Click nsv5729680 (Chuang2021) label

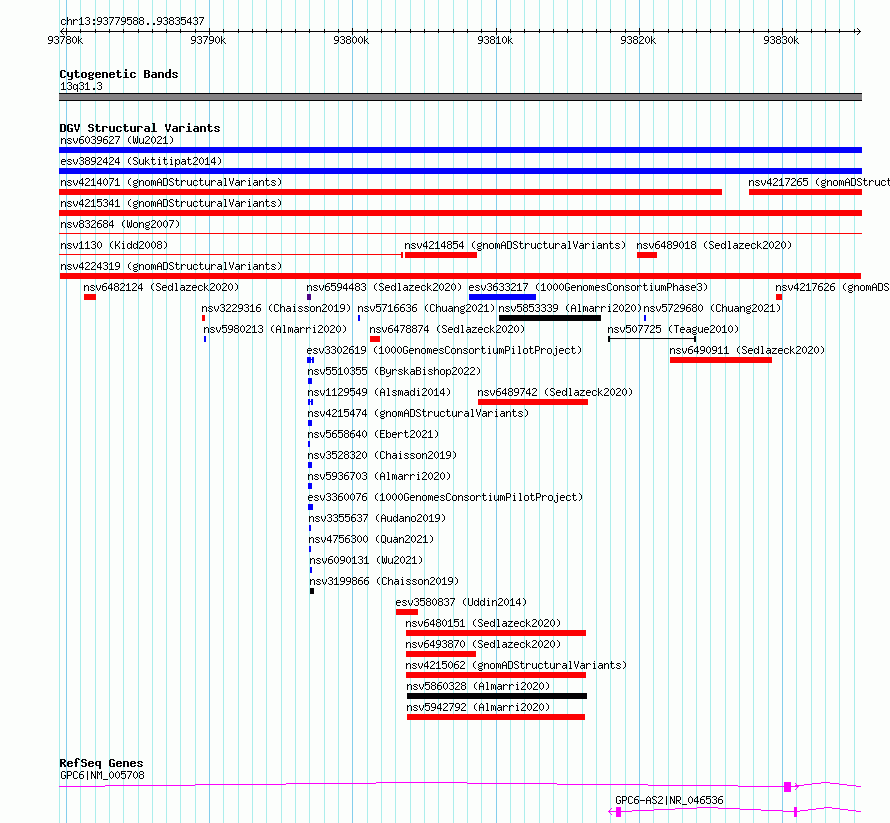712,308
